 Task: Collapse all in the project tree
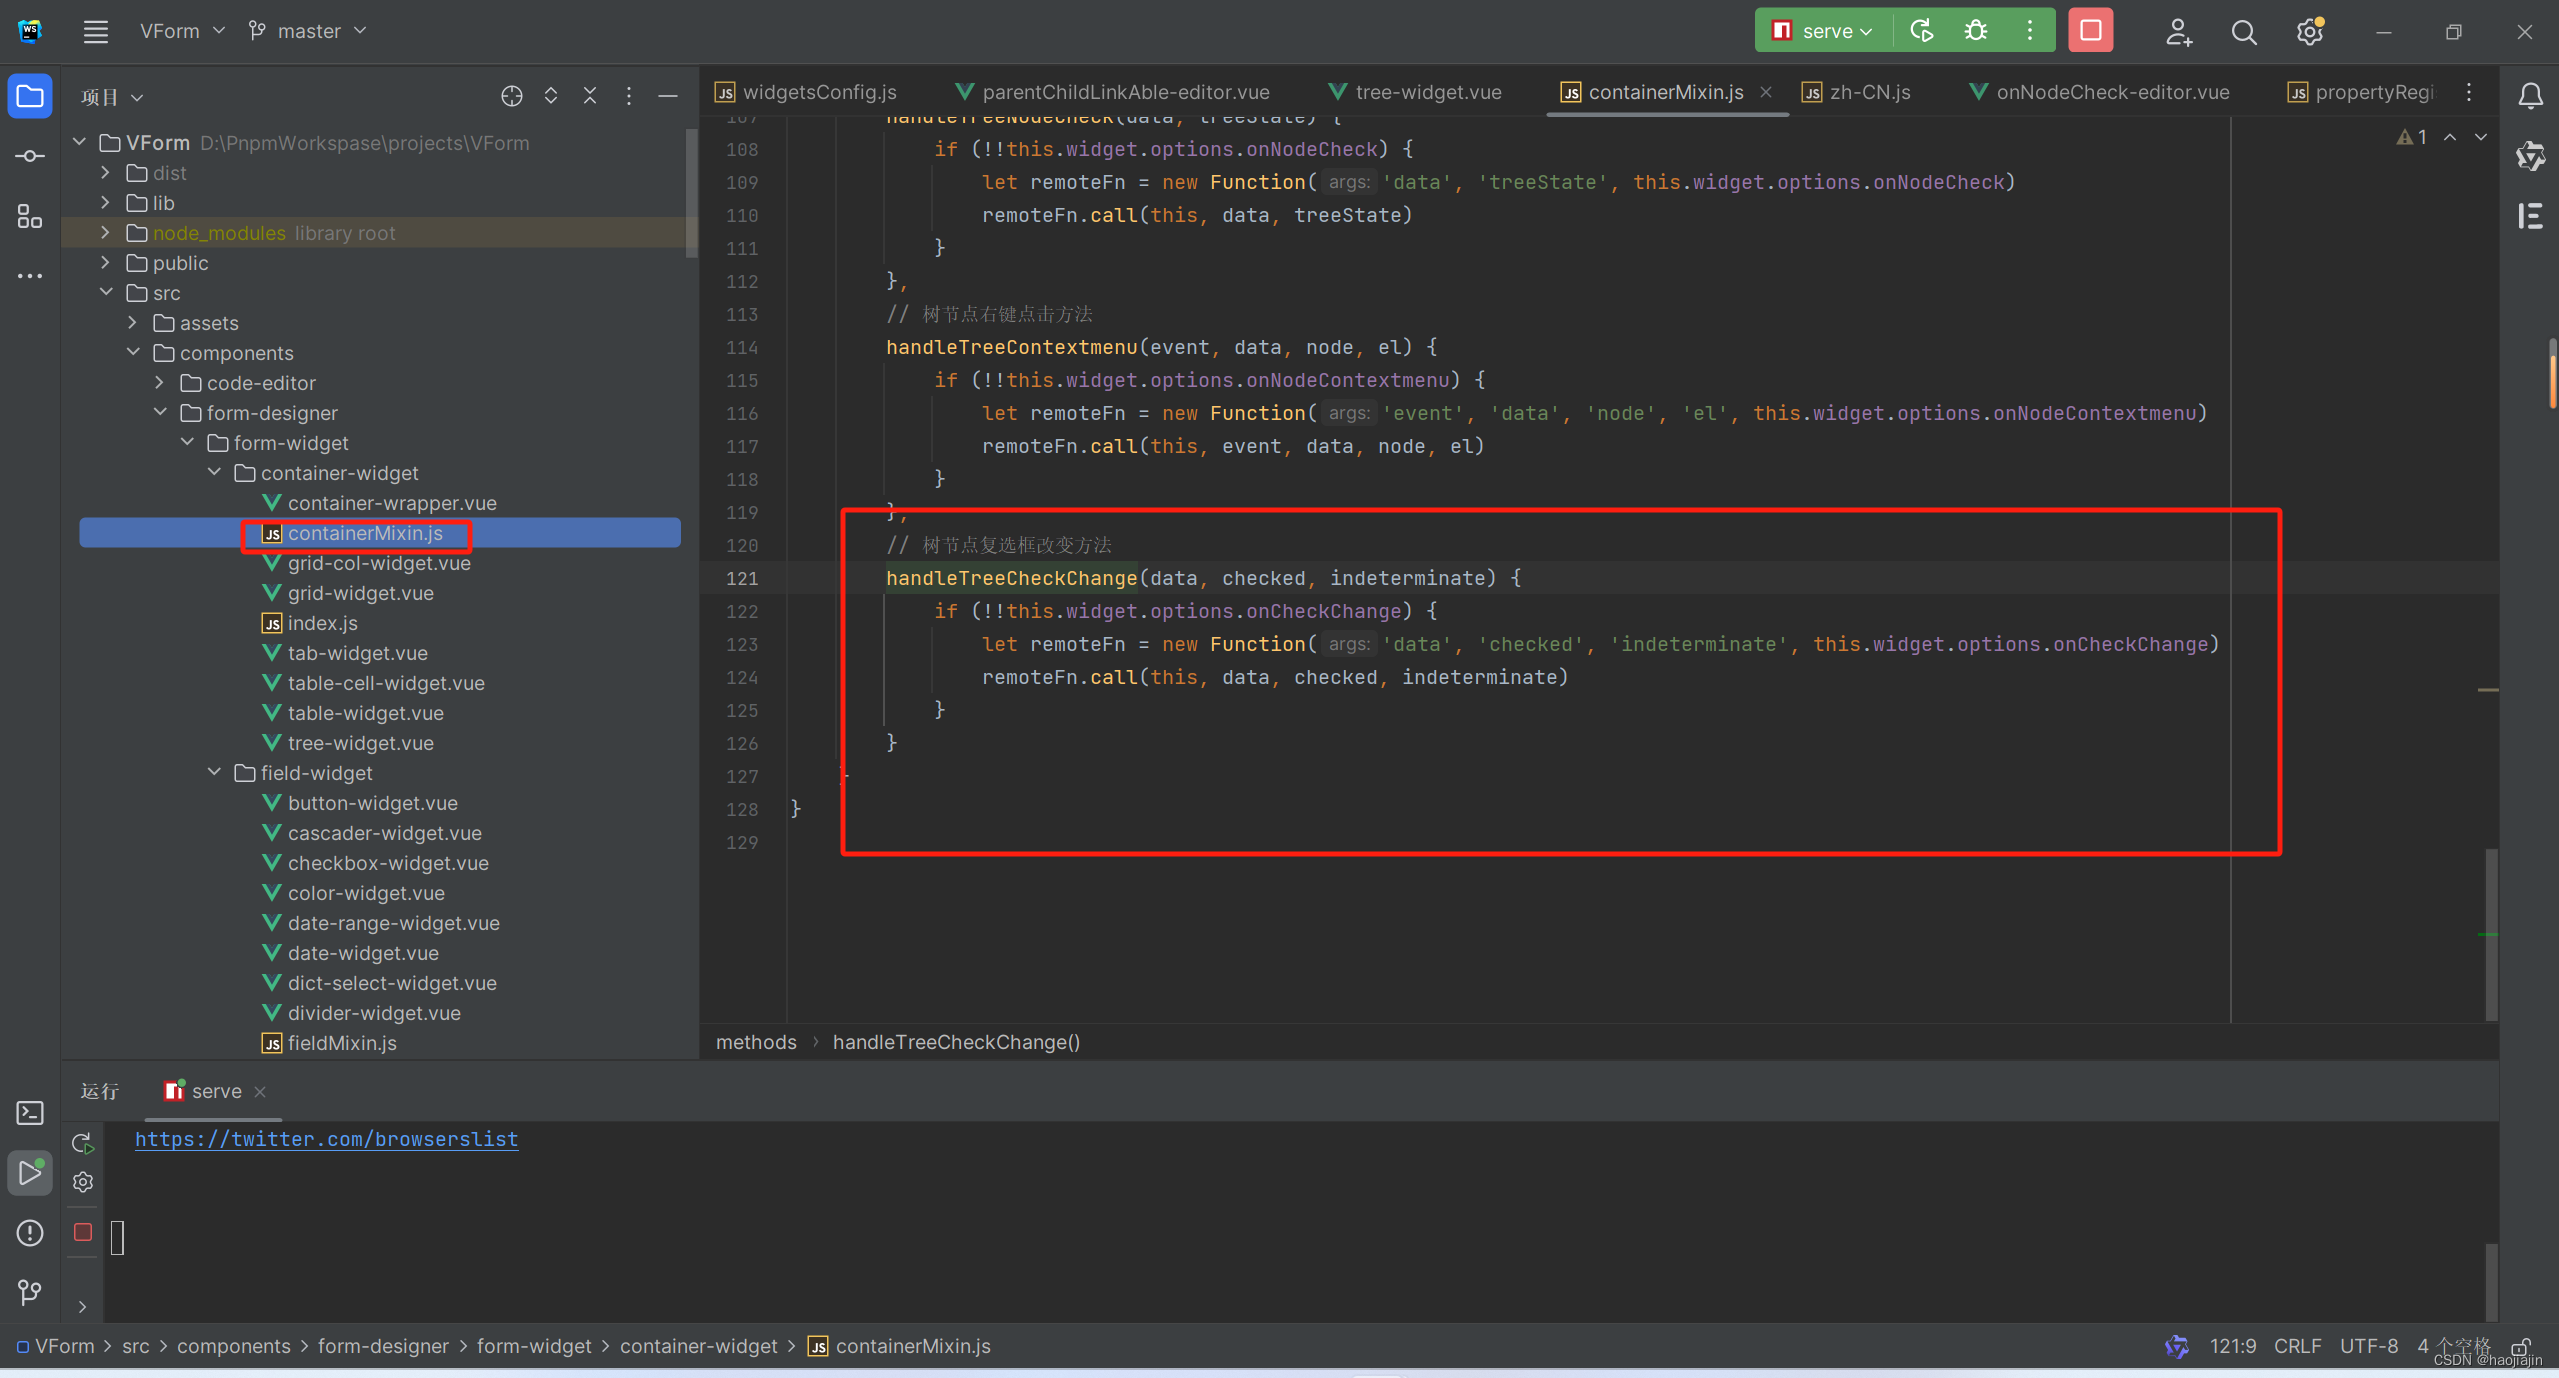pos(589,96)
